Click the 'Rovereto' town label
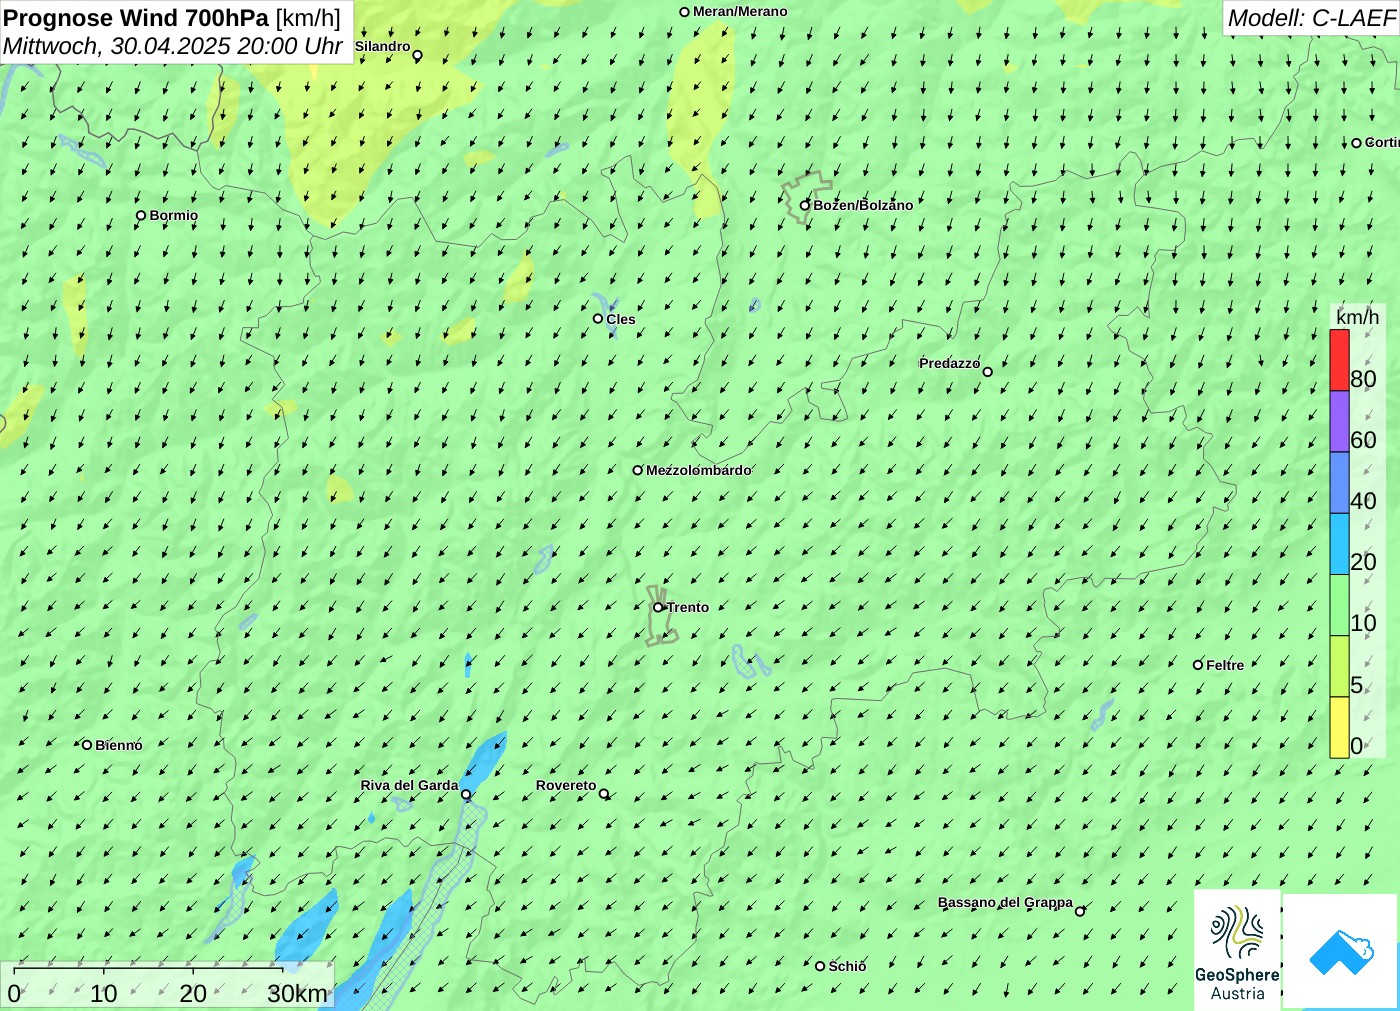The image size is (1400, 1011). click(x=566, y=785)
